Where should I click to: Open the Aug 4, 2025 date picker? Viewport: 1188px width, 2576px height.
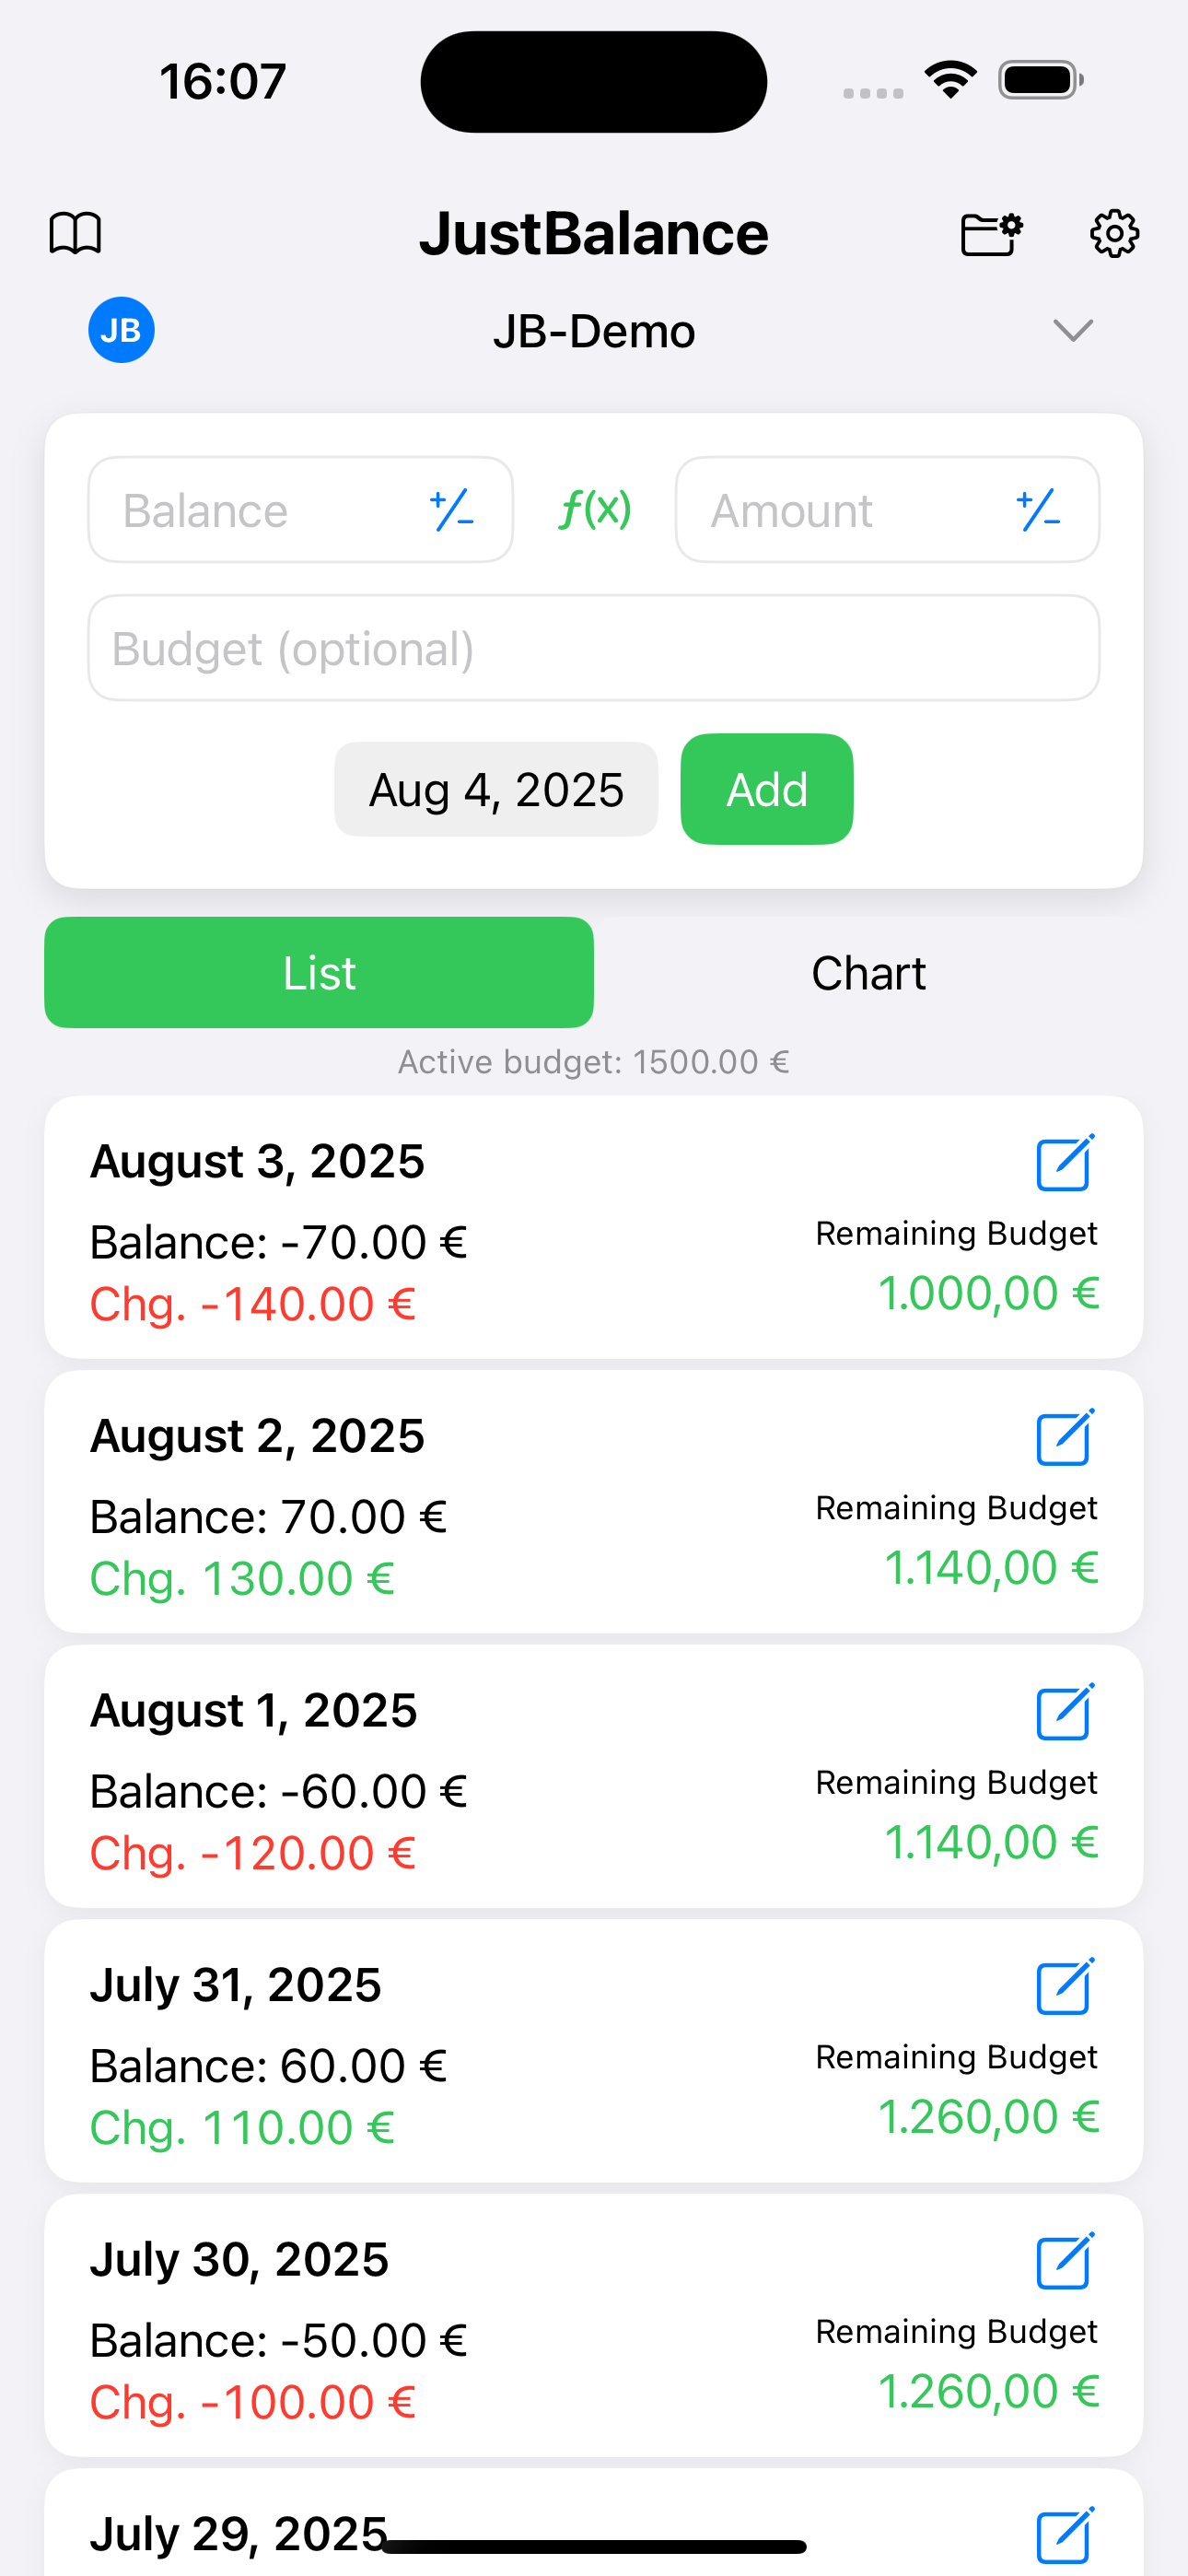click(x=496, y=790)
